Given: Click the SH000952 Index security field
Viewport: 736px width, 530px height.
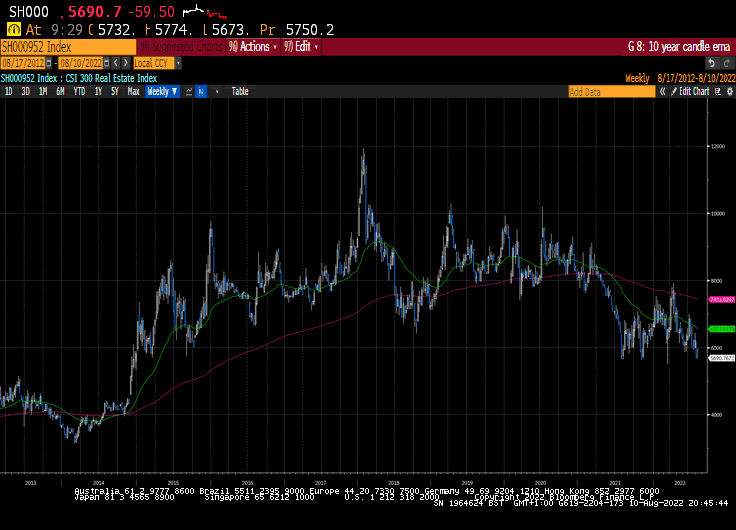Looking at the screenshot, I should pos(68,47).
